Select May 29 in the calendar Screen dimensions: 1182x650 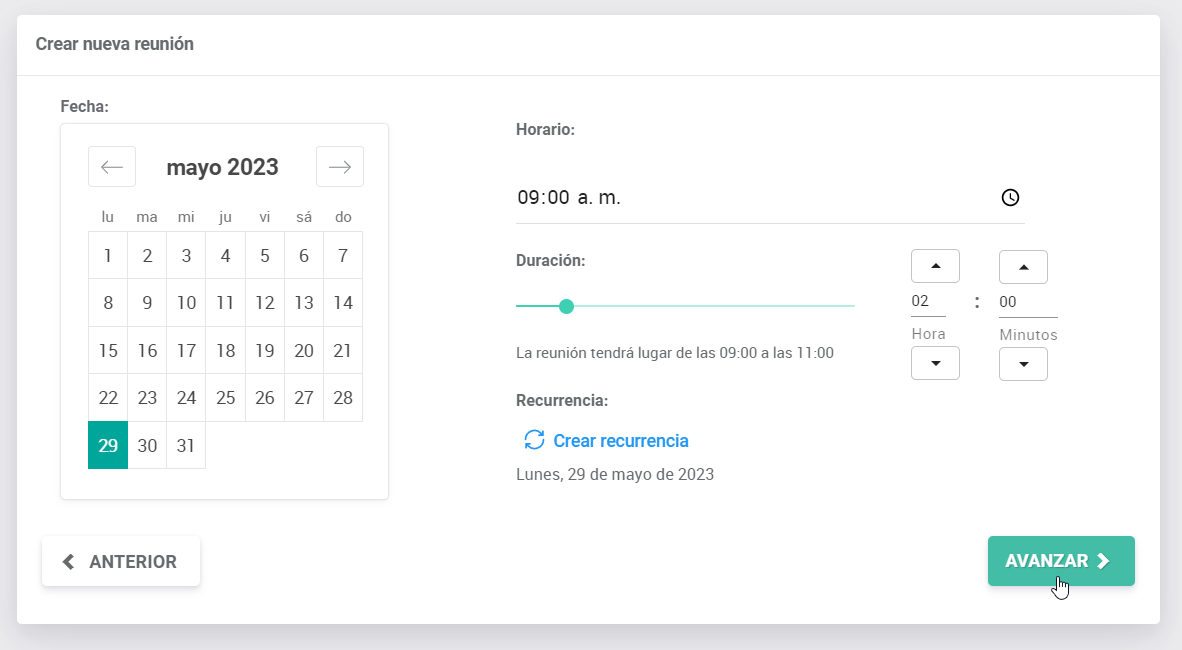click(x=108, y=445)
